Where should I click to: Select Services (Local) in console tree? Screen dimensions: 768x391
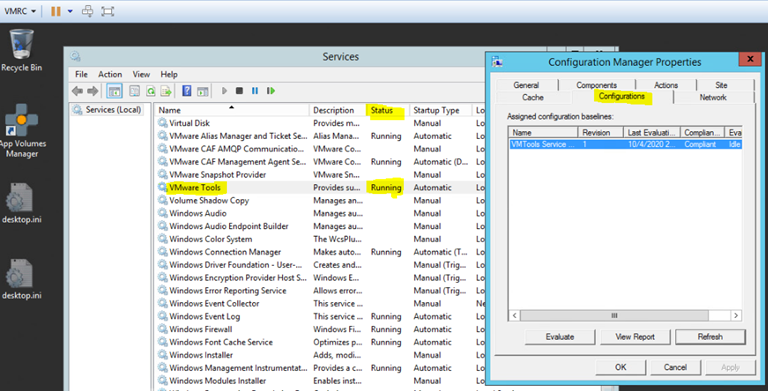click(x=108, y=110)
